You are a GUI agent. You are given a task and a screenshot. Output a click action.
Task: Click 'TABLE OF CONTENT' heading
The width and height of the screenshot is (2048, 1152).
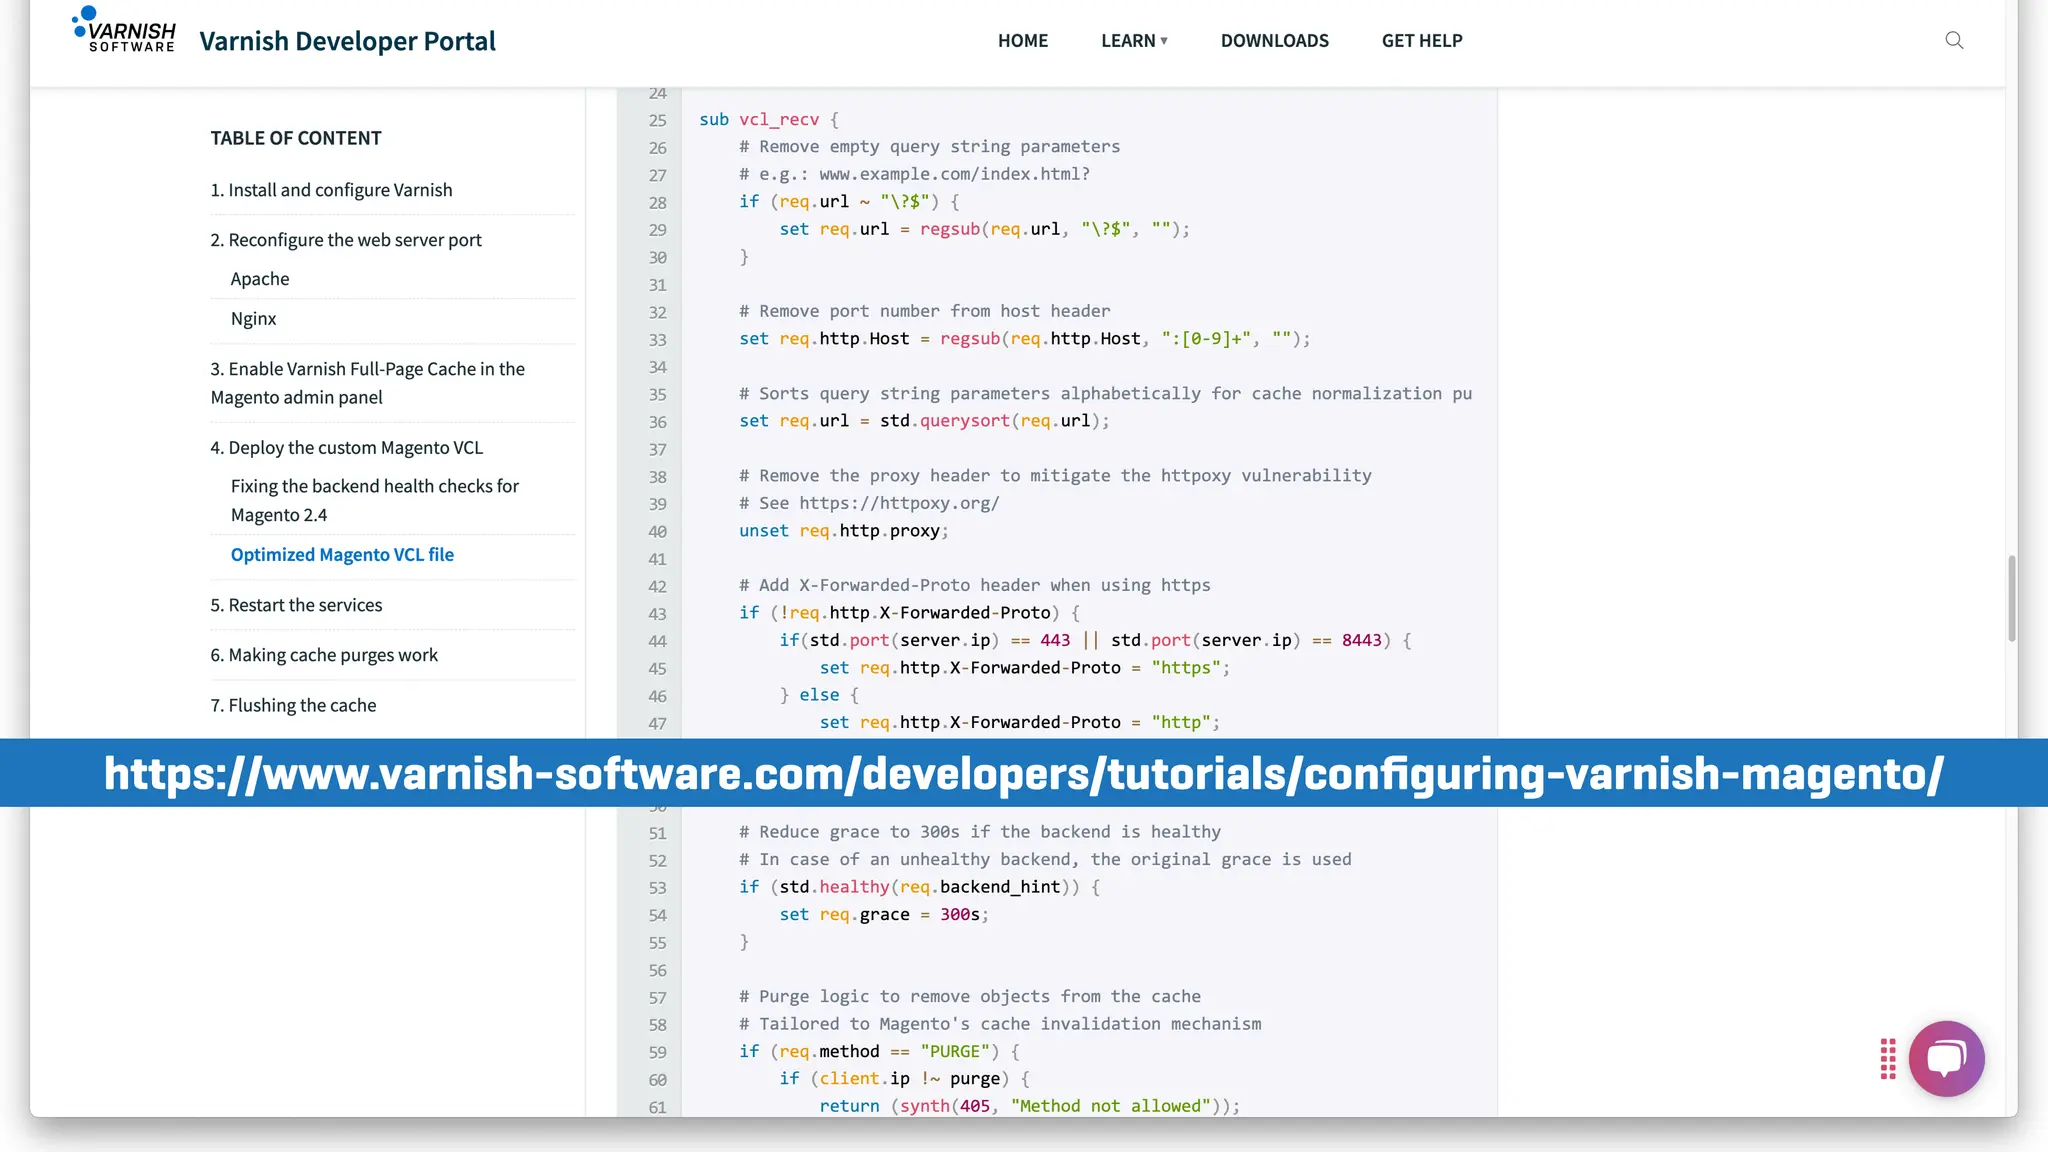coord(296,138)
